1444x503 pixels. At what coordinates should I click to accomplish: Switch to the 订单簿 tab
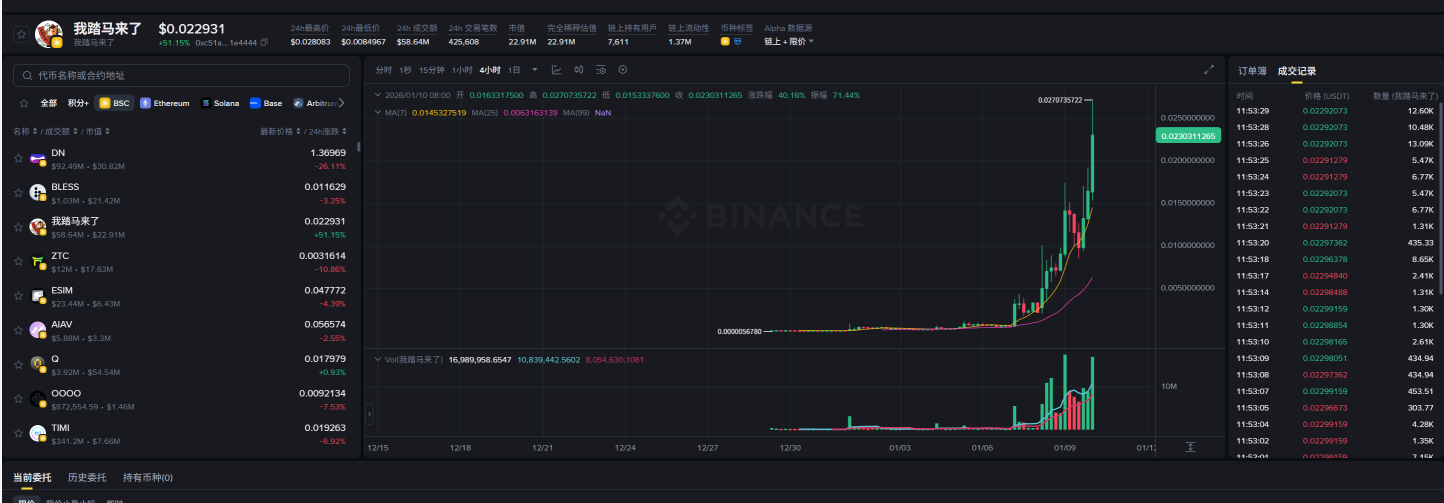[1252, 71]
